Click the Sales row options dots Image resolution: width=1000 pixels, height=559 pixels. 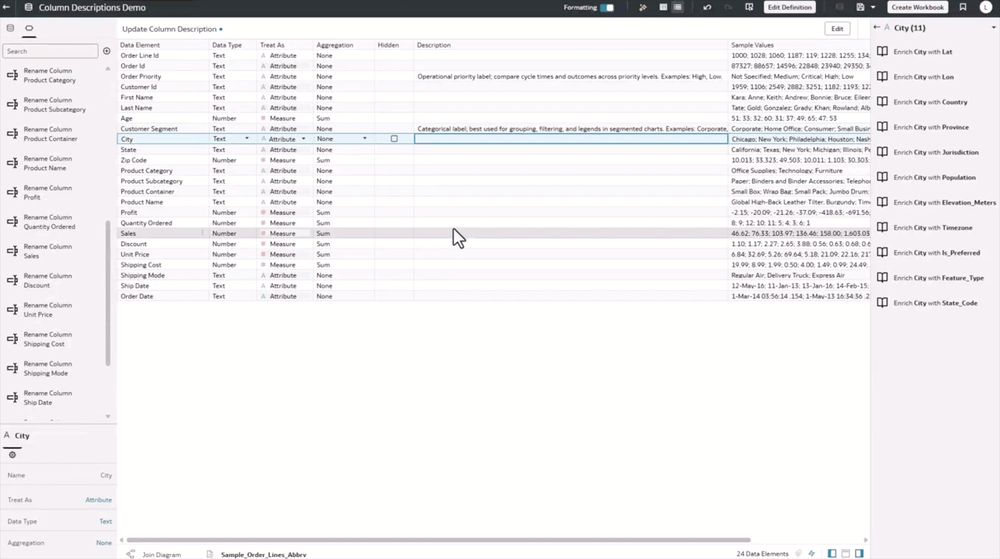coord(203,233)
